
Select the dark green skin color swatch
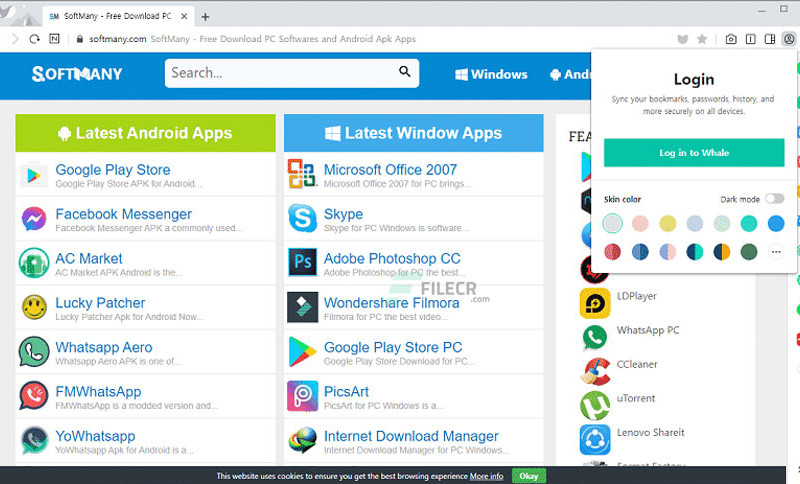pyautogui.click(x=748, y=251)
